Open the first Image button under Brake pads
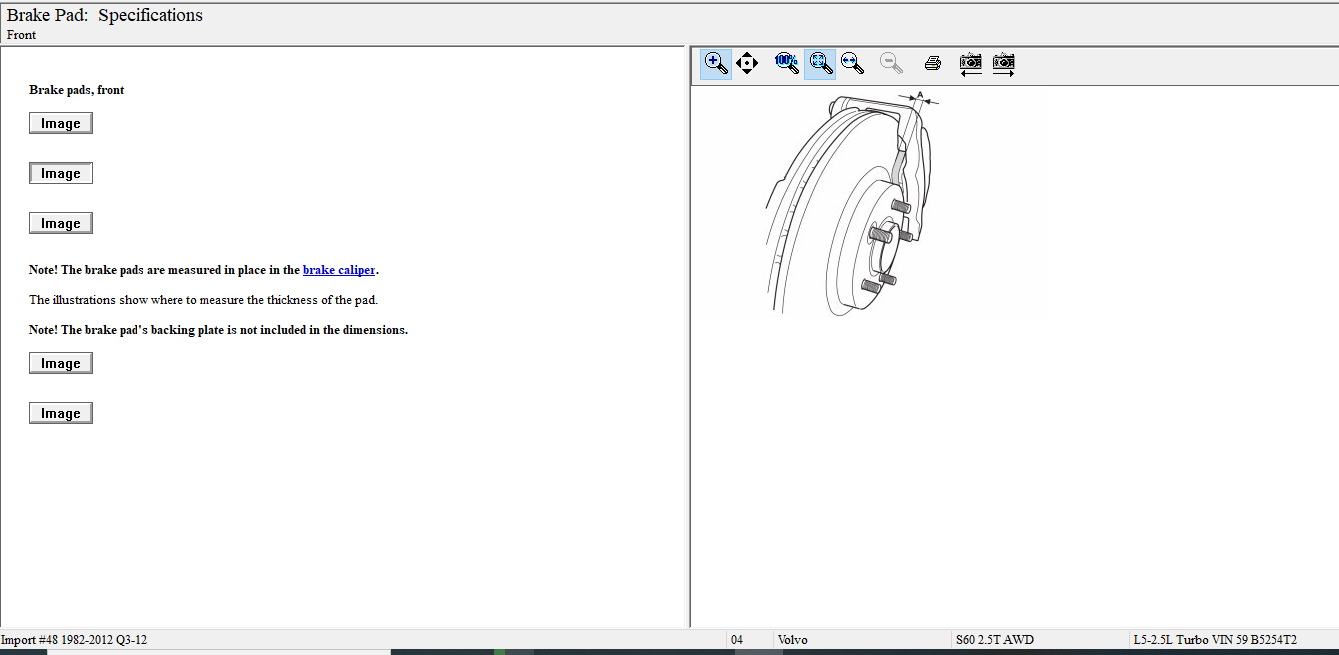The width and height of the screenshot is (1339, 655). (x=61, y=123)
